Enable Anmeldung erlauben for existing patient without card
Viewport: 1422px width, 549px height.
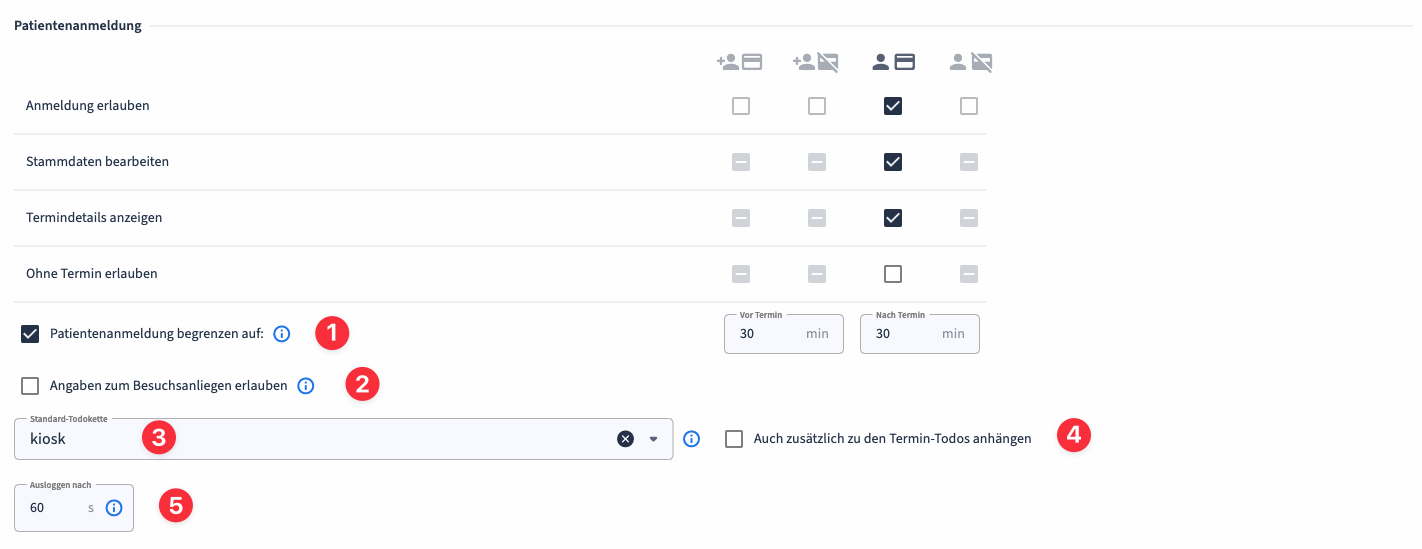(x=969, y=106)
